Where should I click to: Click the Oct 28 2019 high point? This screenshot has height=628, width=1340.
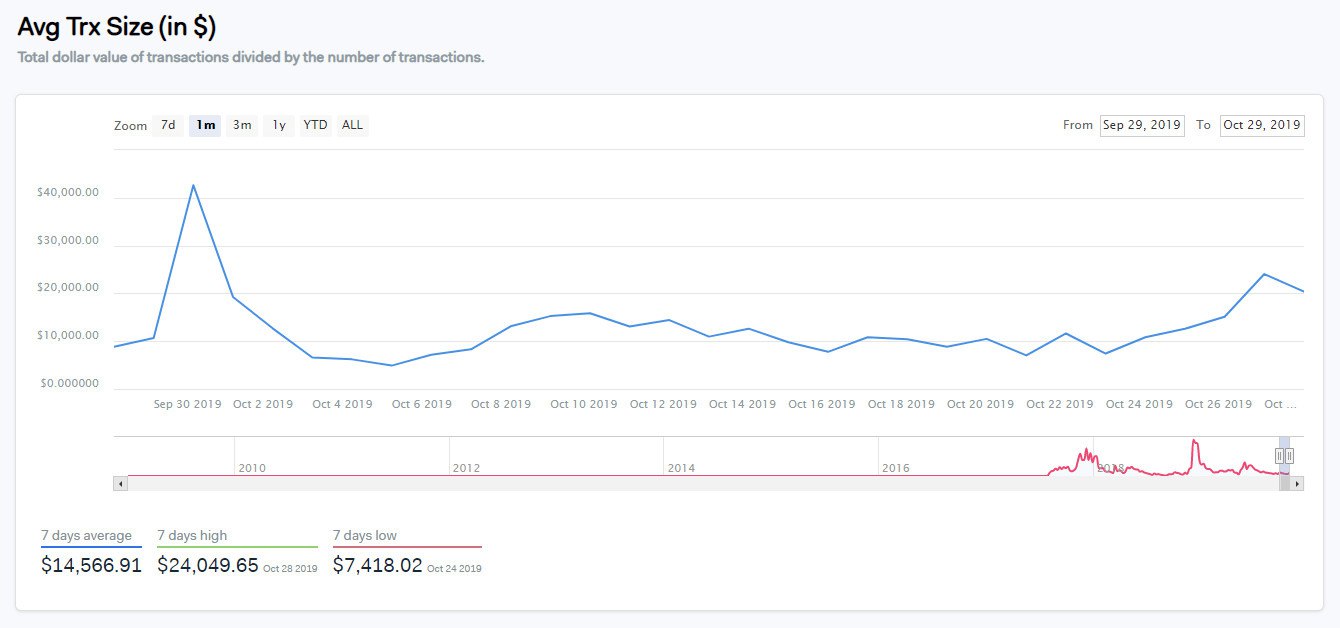[x=1264, y=274]
